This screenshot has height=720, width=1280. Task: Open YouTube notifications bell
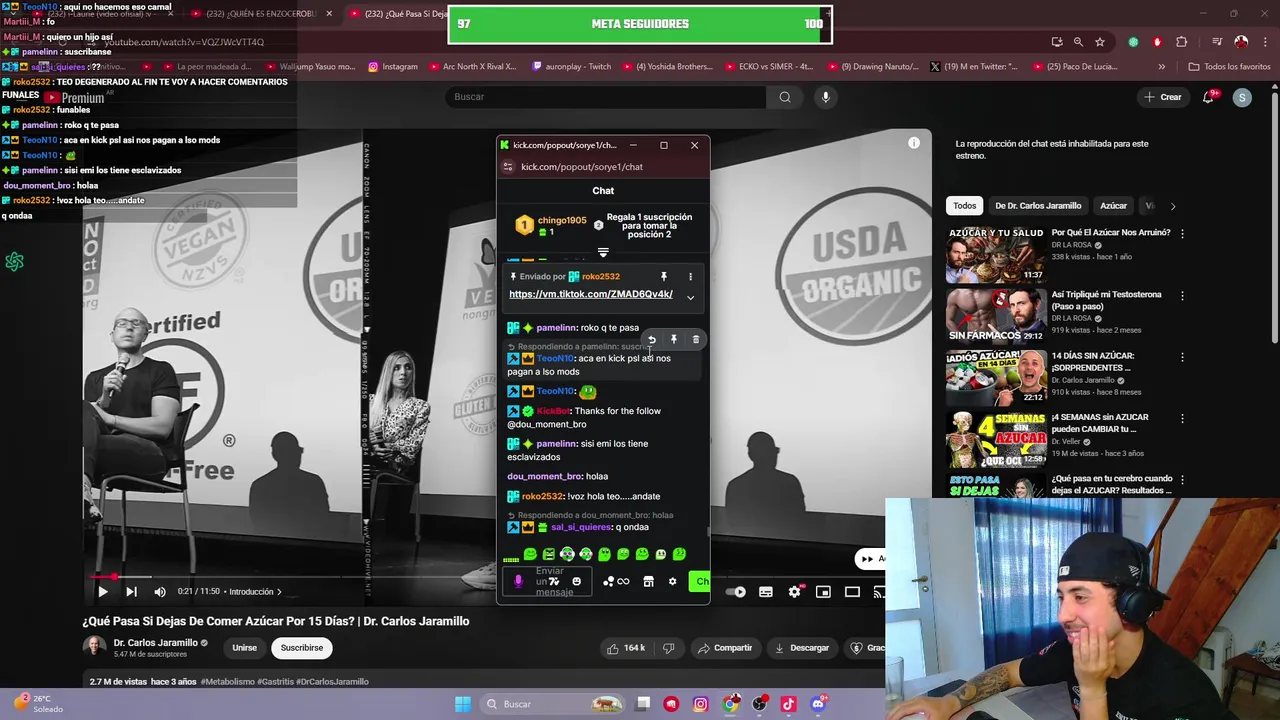pyautogui.click(x=1210, y=97)
